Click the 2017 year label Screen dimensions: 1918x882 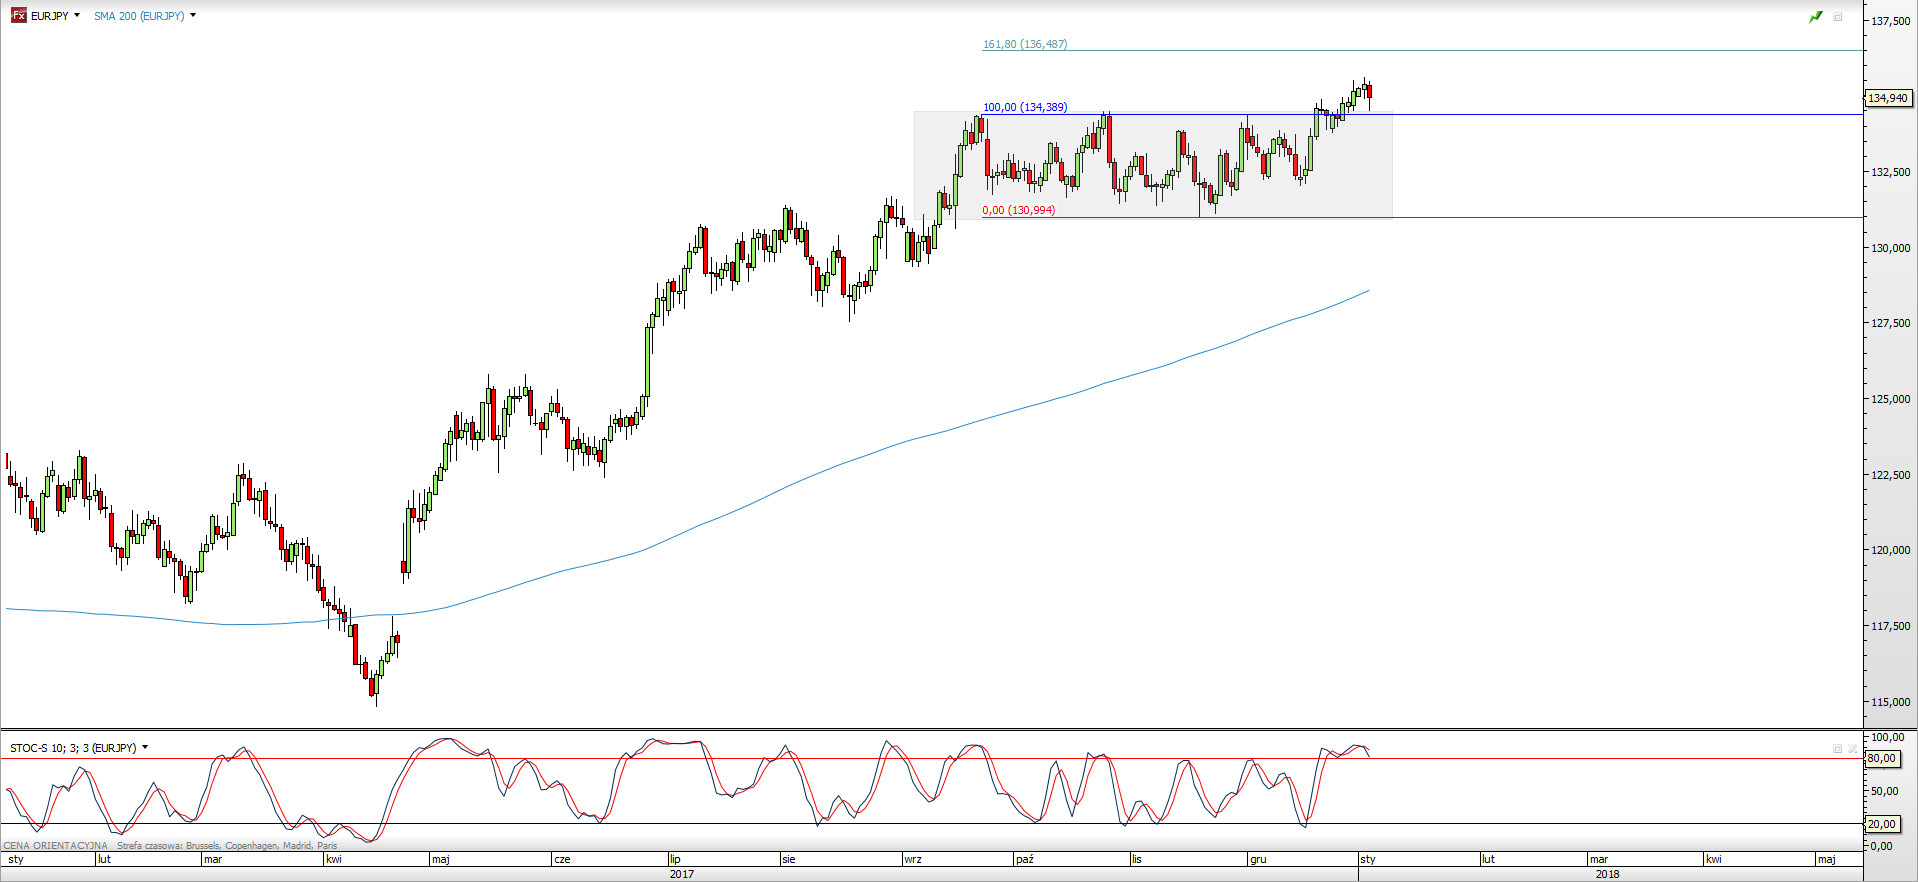click(682, 874)
